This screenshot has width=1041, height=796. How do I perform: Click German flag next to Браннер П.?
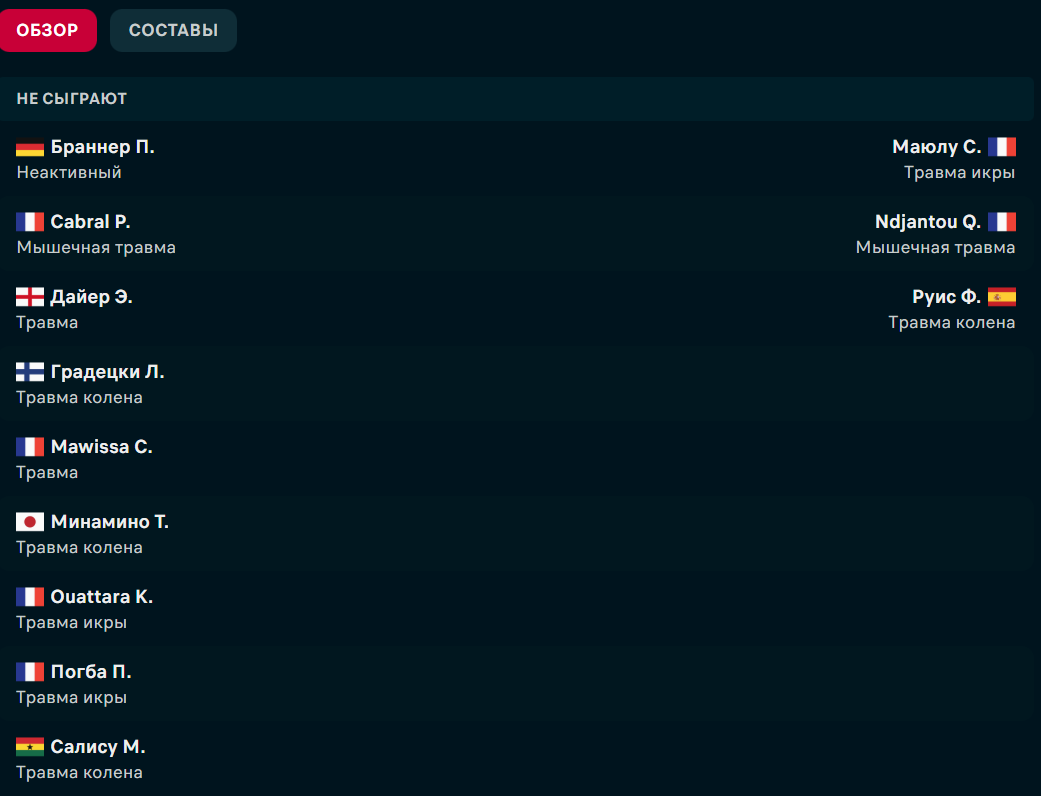30,148
